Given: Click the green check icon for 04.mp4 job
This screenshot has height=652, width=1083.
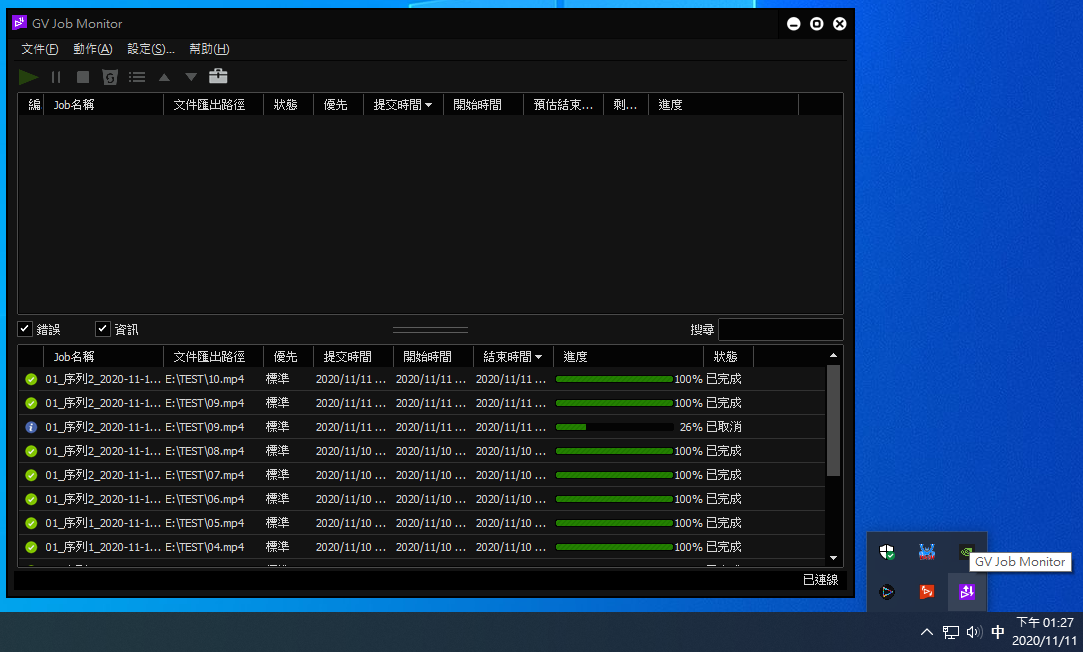Looking at the screenshot, I should coord(31,547).
